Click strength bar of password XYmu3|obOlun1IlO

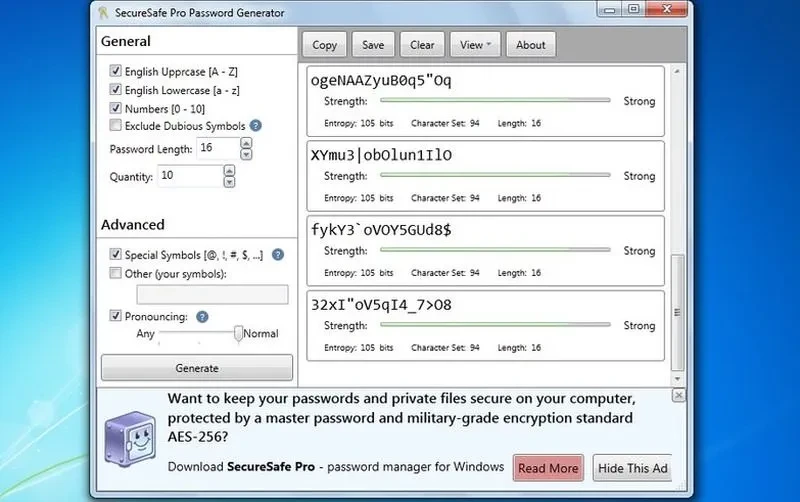coord(495,175)
